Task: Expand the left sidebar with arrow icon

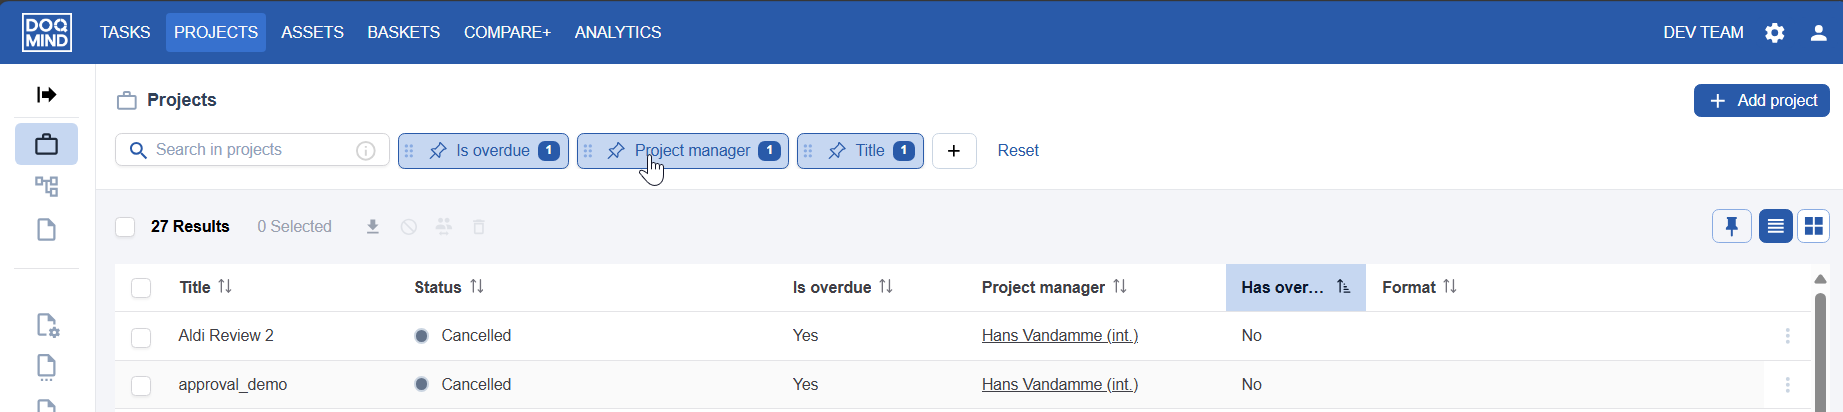Action: pyautogui.click(x=46, y=95)
